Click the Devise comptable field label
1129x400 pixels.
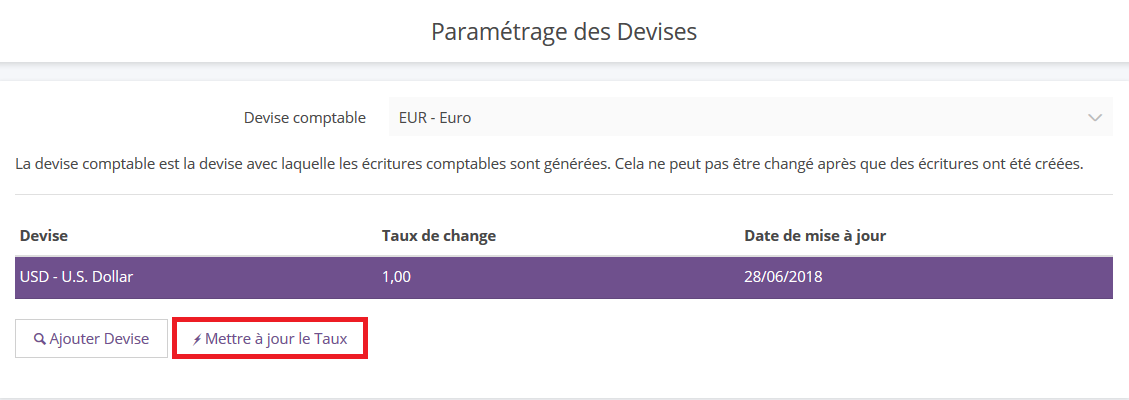click(x=305, y=117)
